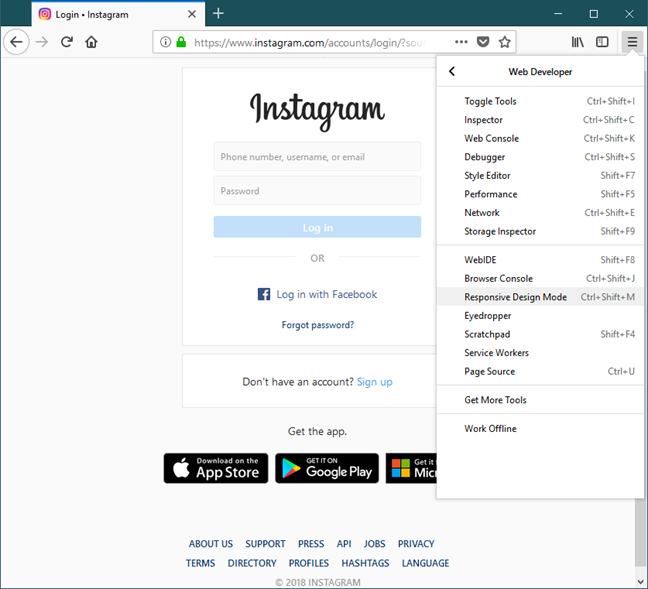Open Forgot password? link
Viewport: 648px width, 589px height.
317,325
